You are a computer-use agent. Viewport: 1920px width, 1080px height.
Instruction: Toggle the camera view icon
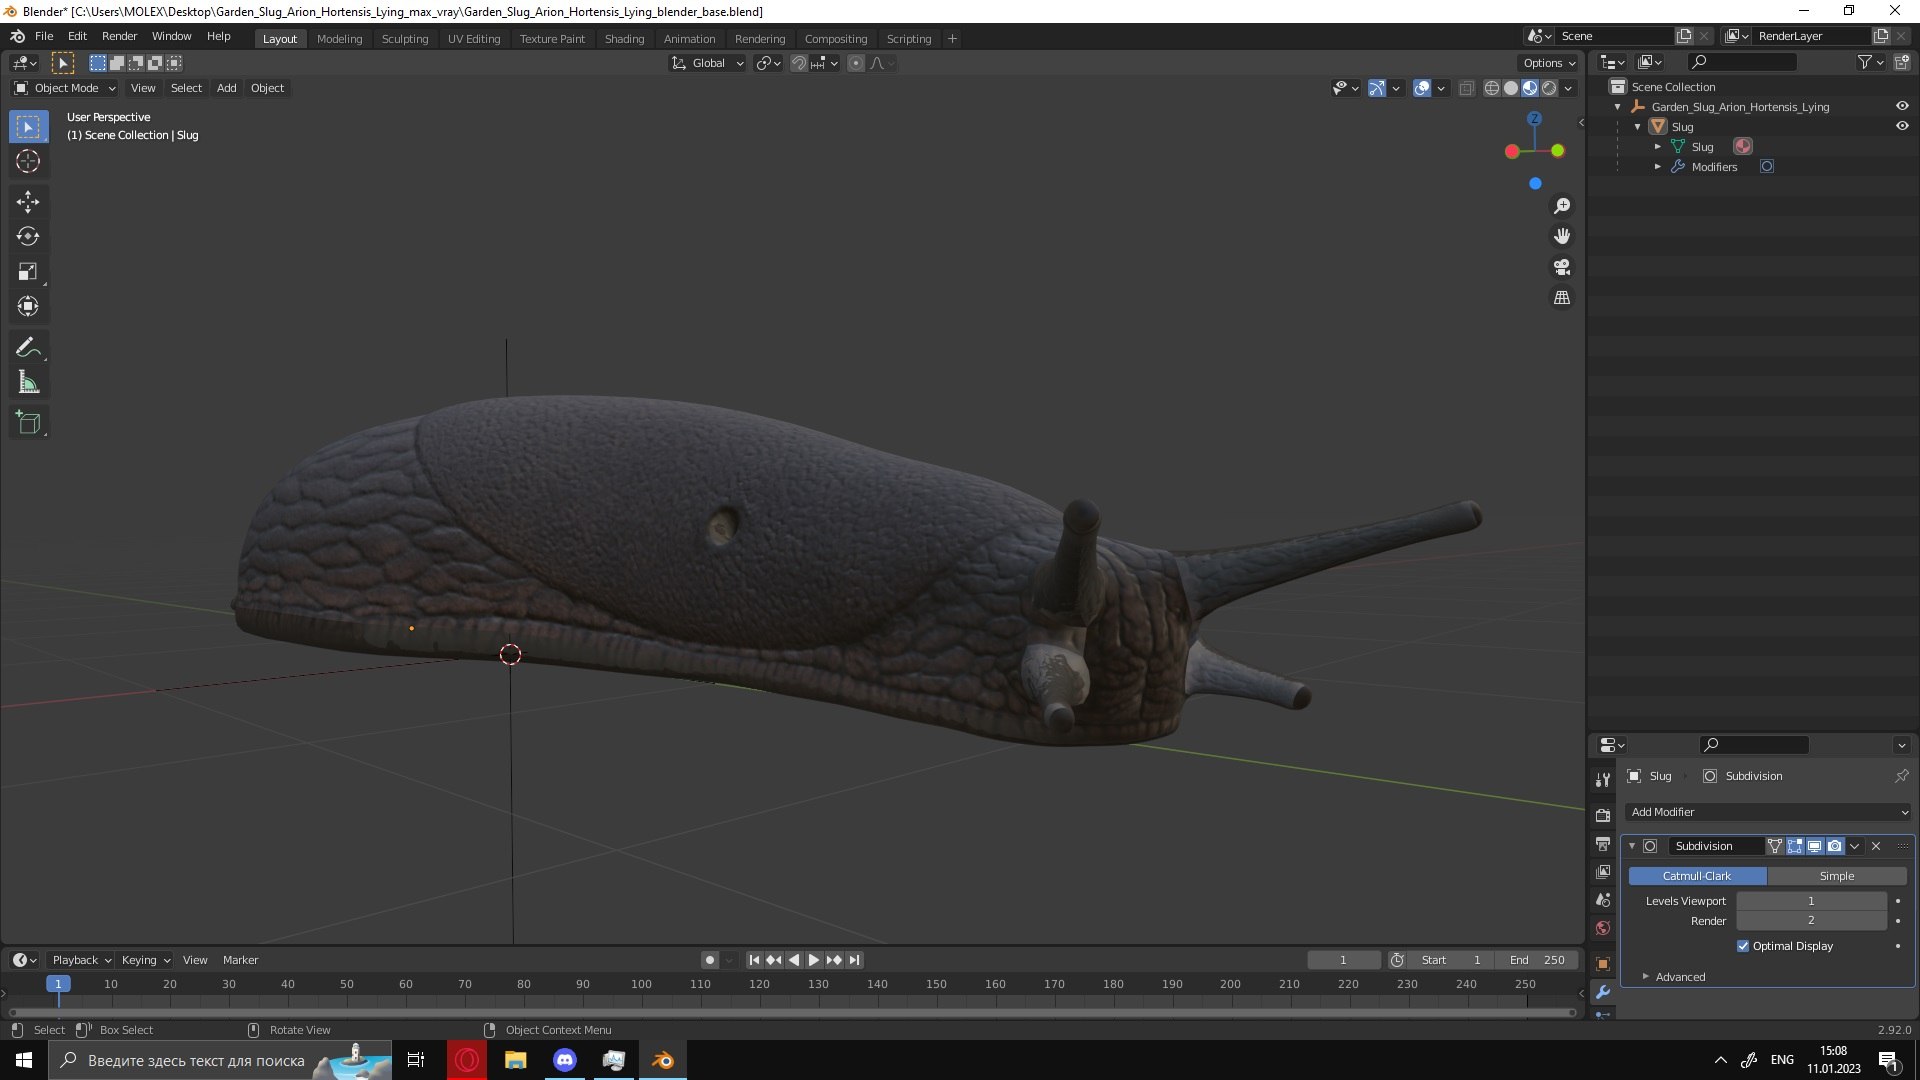(x=1562, y=268)
